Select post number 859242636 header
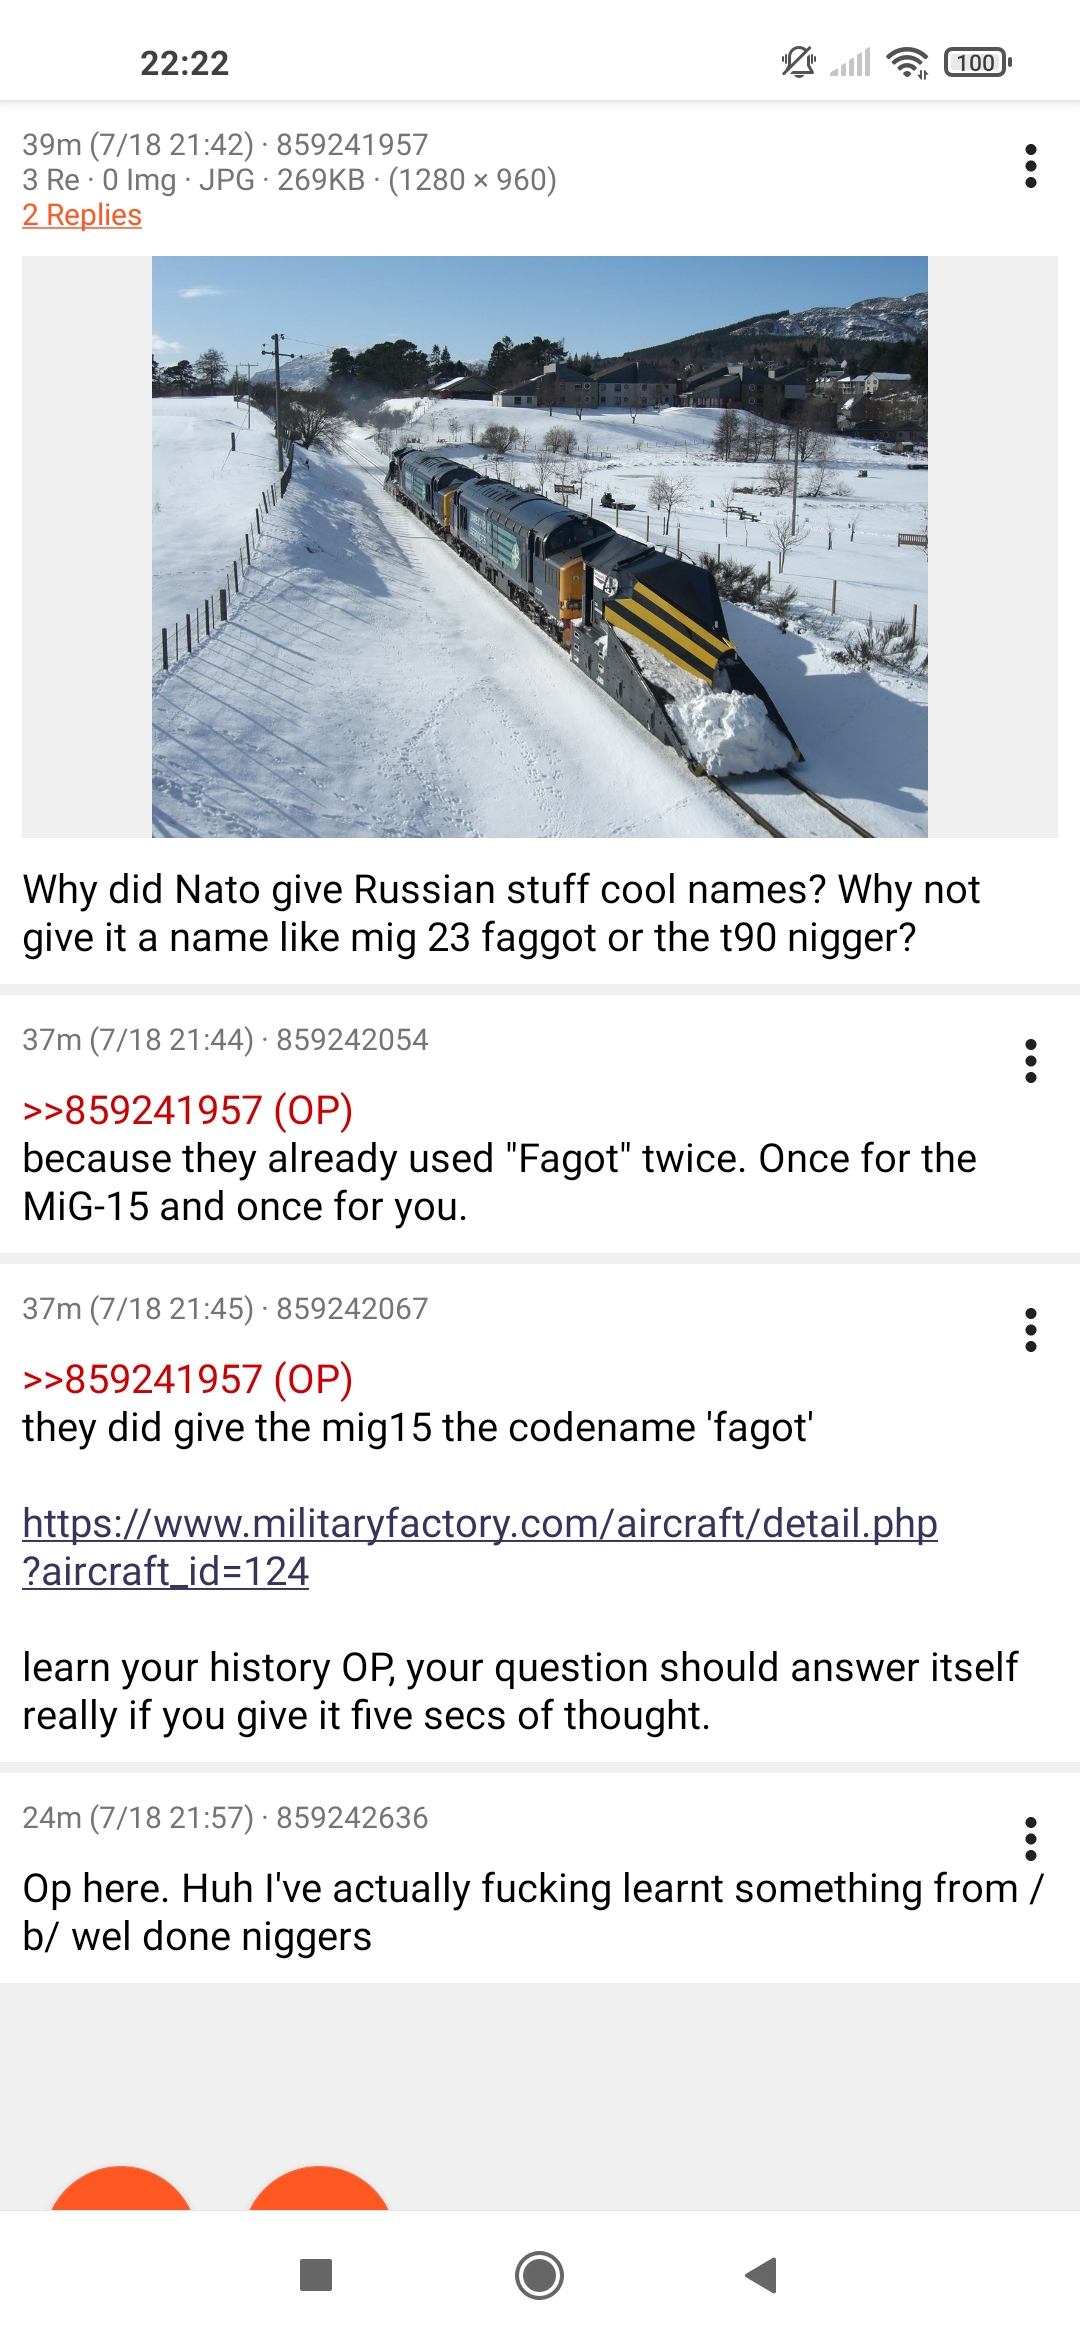1080x2340 pixels. (x=225, y=1818)
